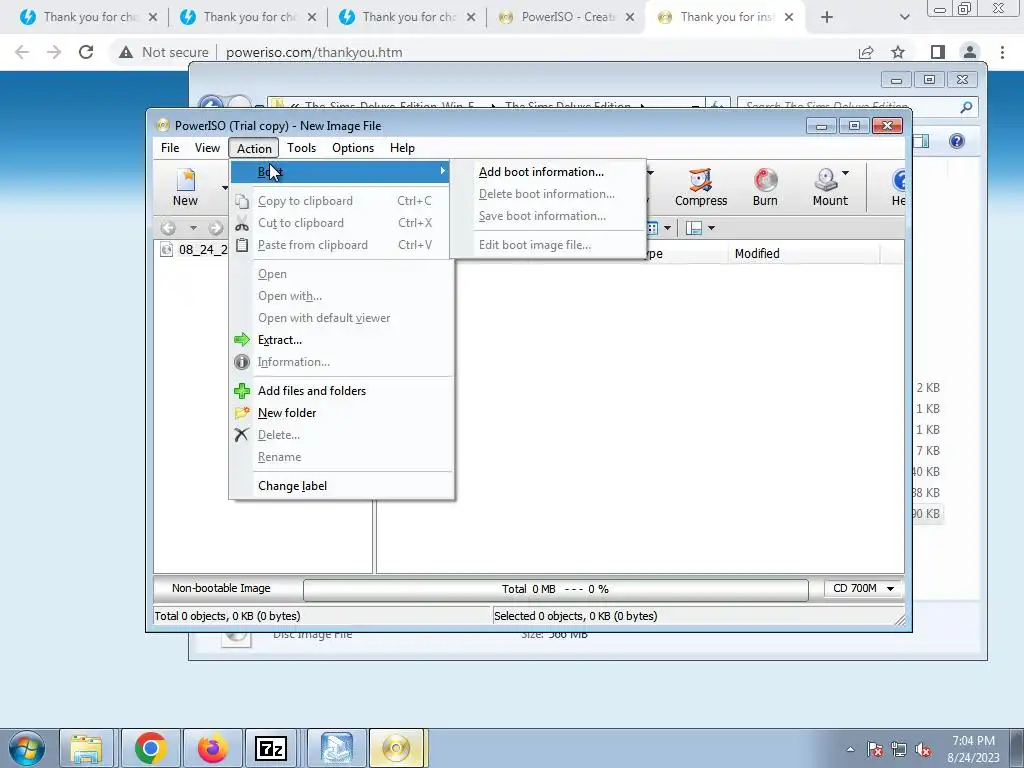
Task: Click the muted volume tray icon
Action: 923,750
